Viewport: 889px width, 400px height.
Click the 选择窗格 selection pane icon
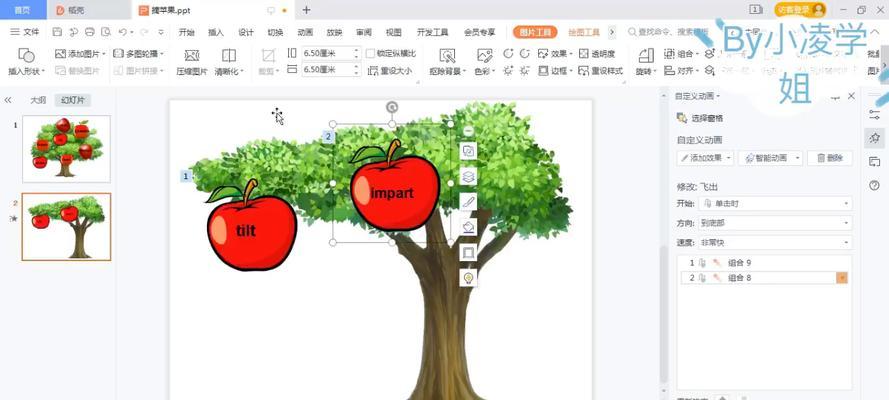point(682,118)
